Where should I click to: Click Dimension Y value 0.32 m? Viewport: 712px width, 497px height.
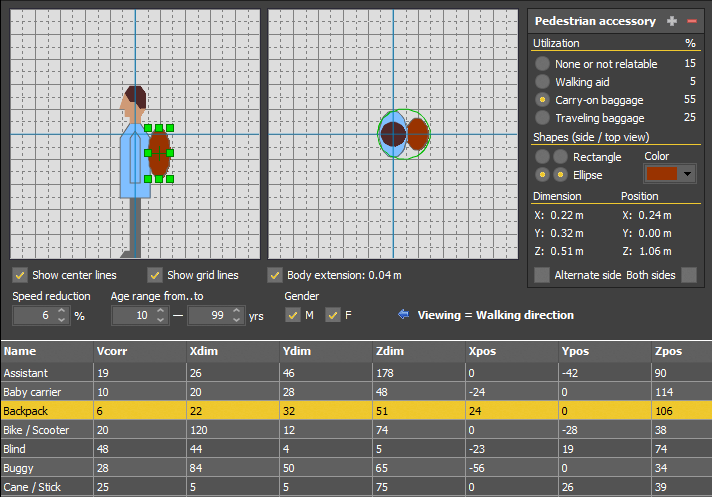coord(567,233)
